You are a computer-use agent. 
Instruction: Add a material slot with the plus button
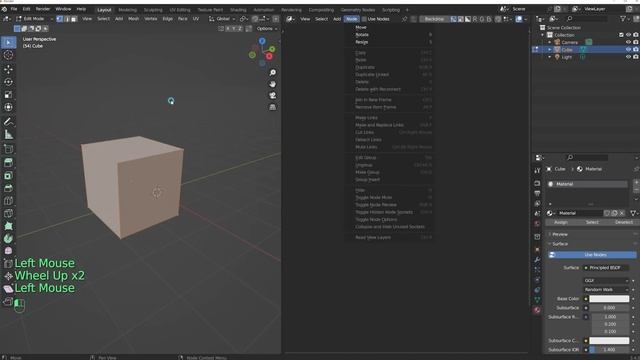(636, 182)
